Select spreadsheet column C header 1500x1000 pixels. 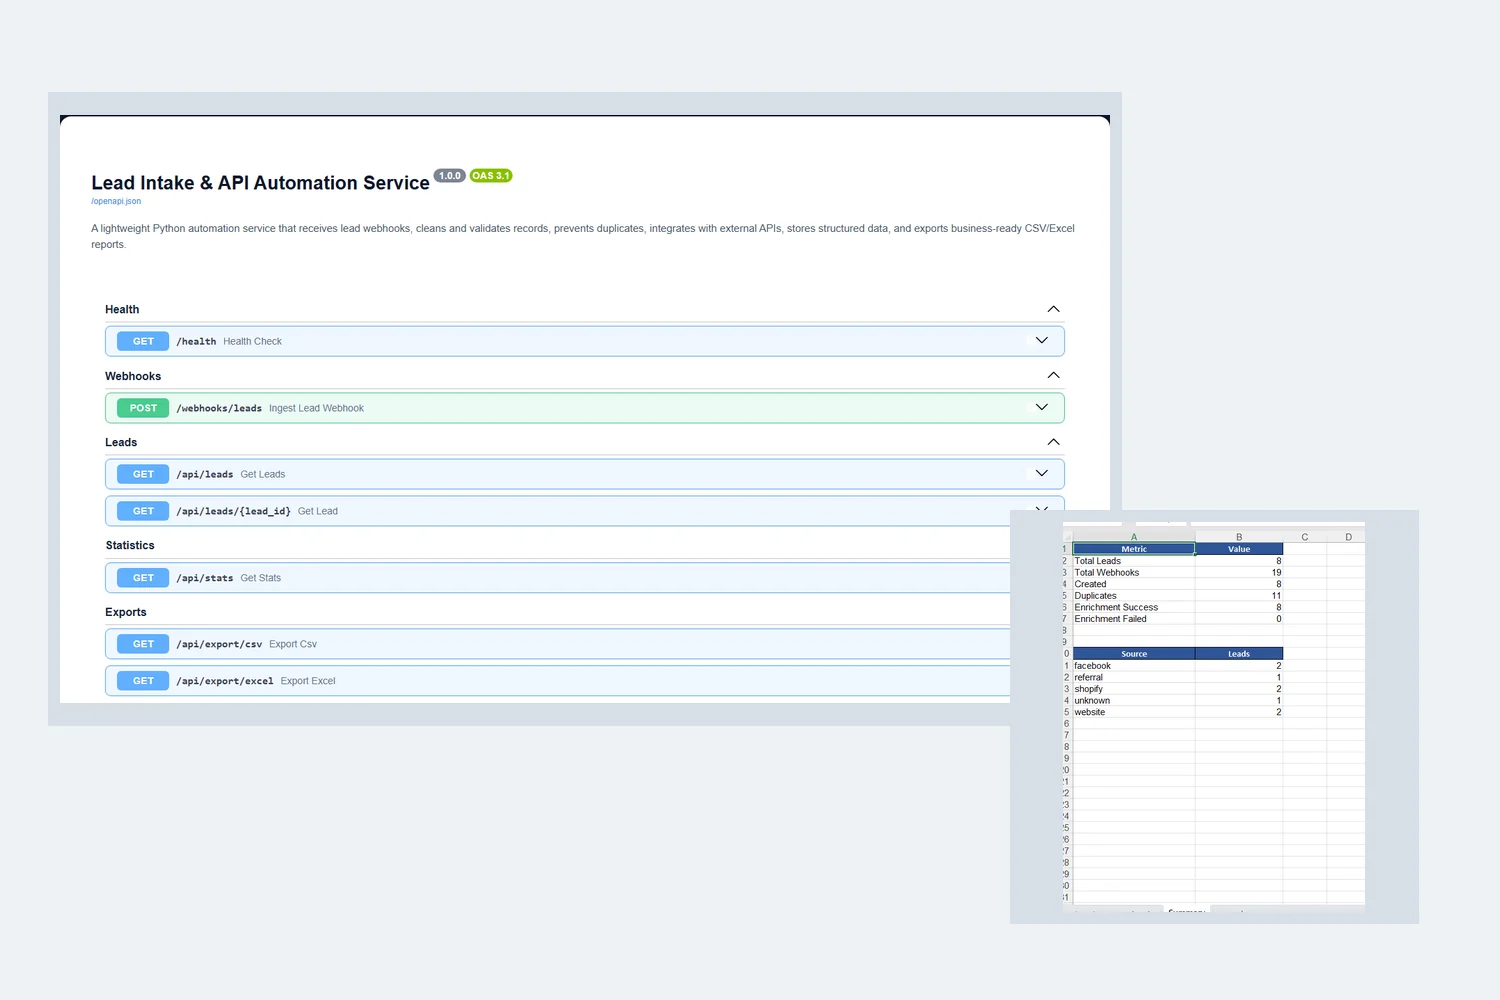point(1305,537)
